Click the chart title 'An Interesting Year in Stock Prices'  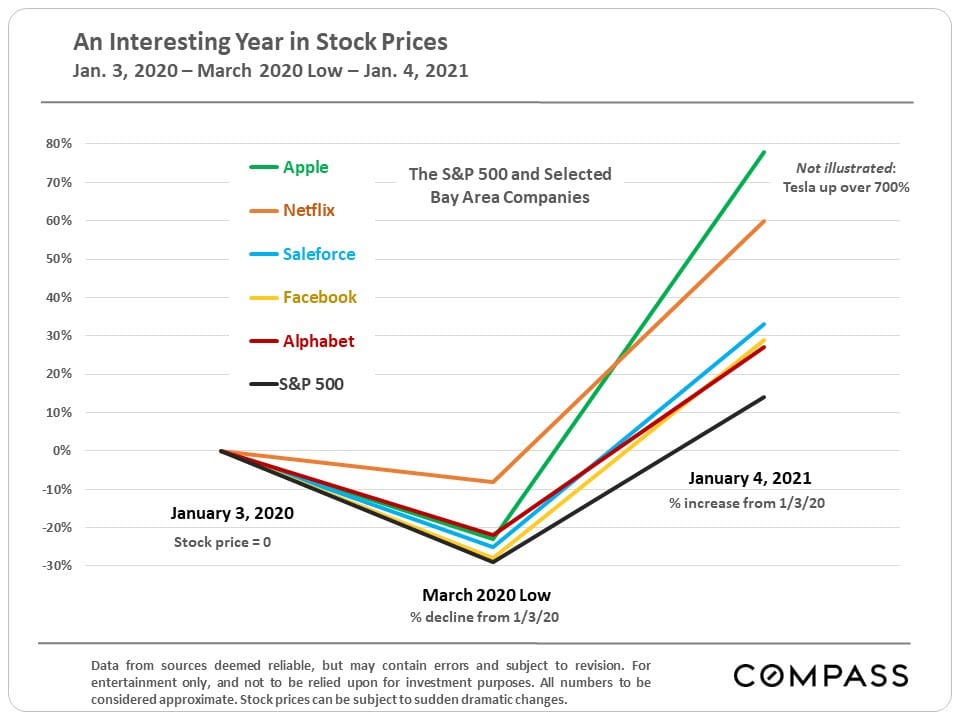(x=260, y=42)
